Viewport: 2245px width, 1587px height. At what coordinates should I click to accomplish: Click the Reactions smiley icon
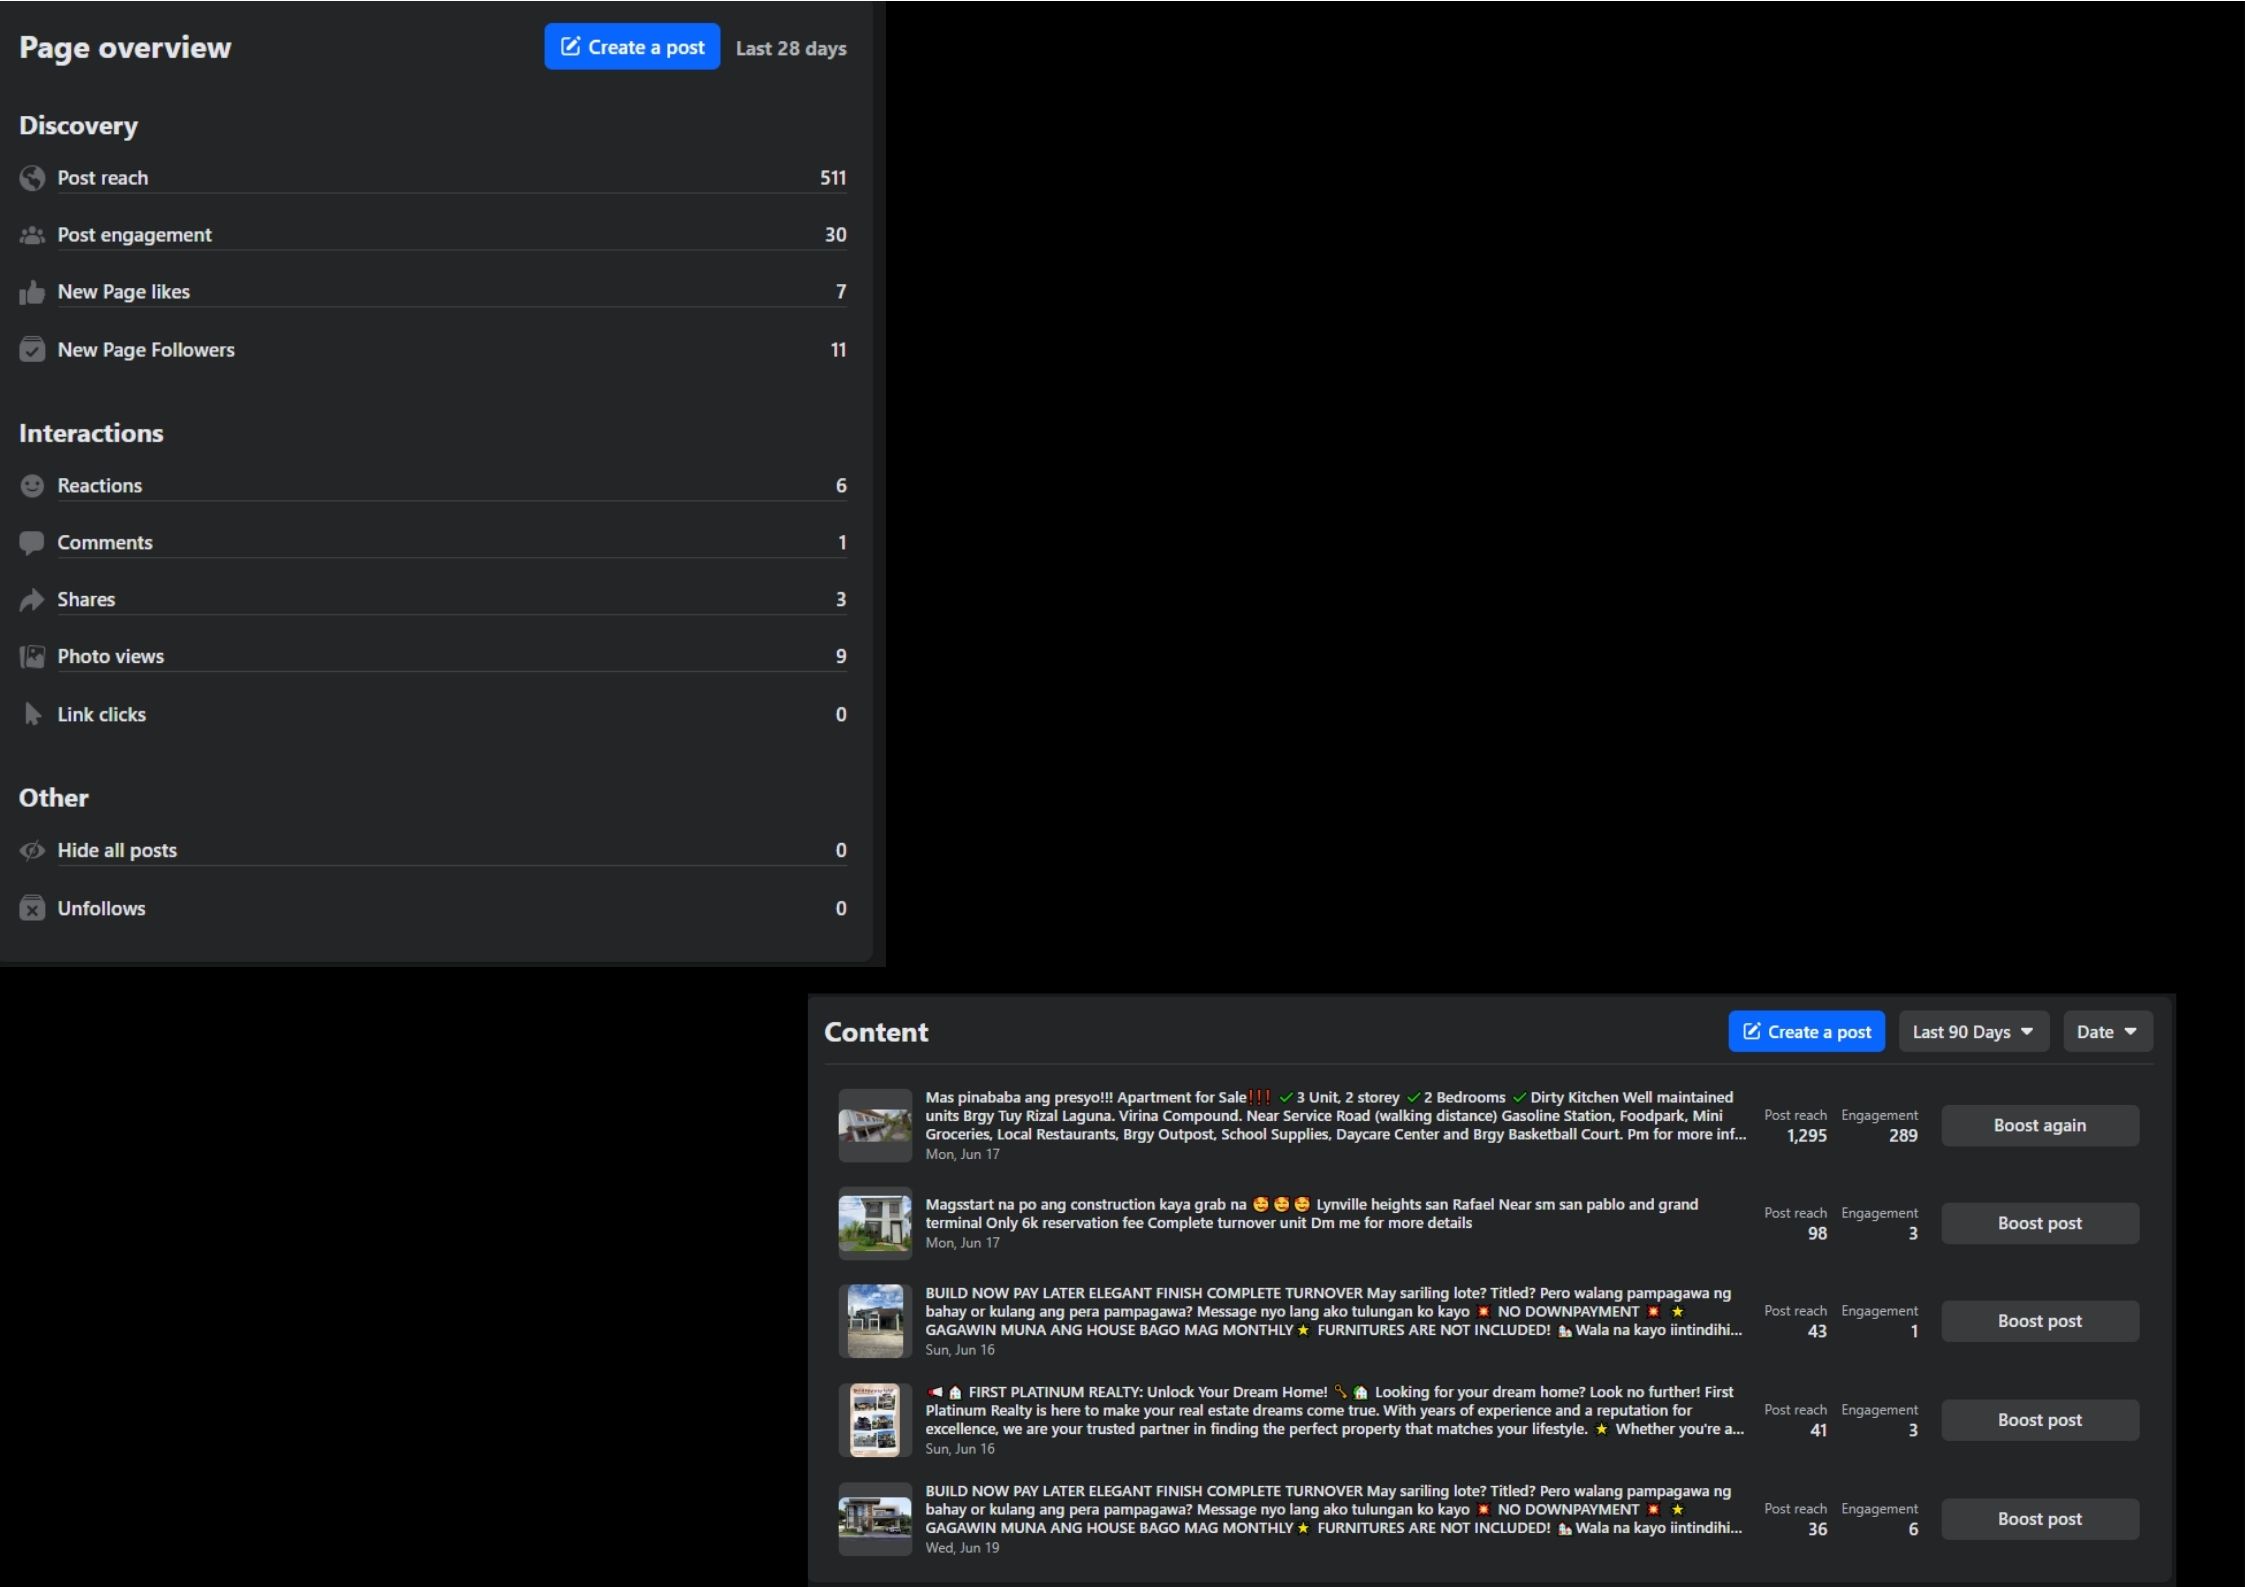coord(32,486)
